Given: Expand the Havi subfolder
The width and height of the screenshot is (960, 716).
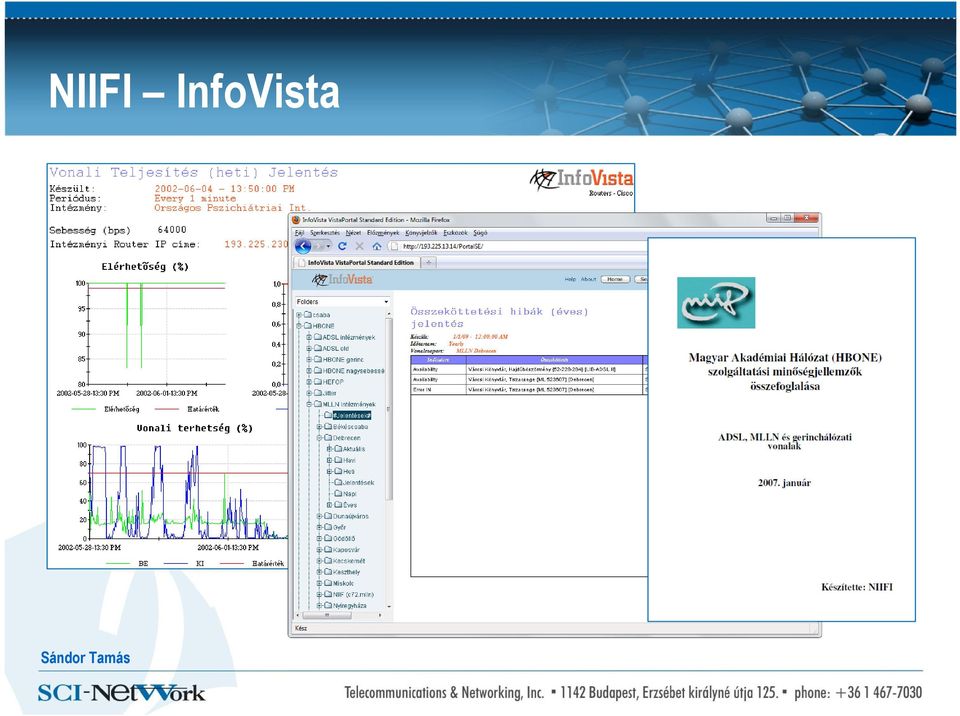Looking at the screenshot, I should 329,460.
